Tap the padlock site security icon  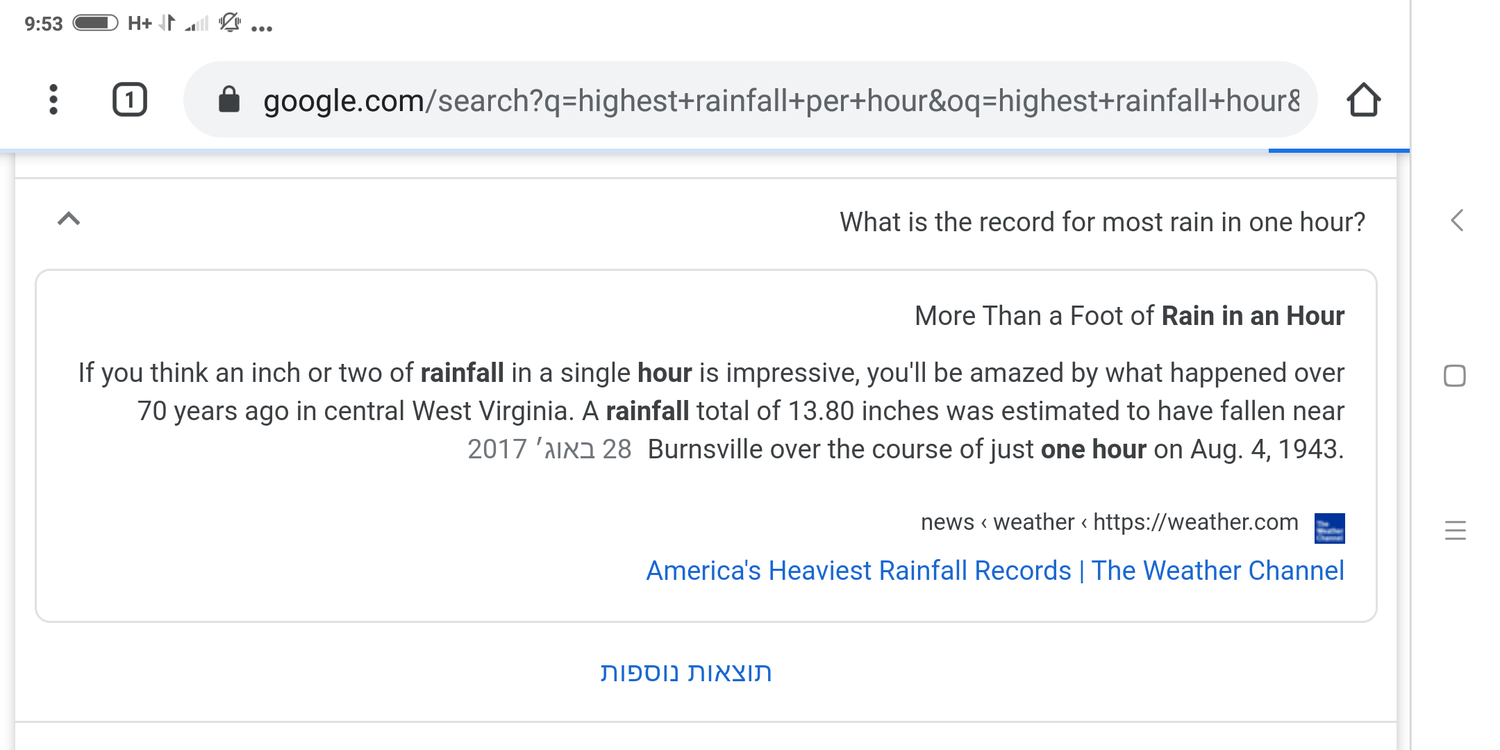pyautogui.click(x=229, y=100)
